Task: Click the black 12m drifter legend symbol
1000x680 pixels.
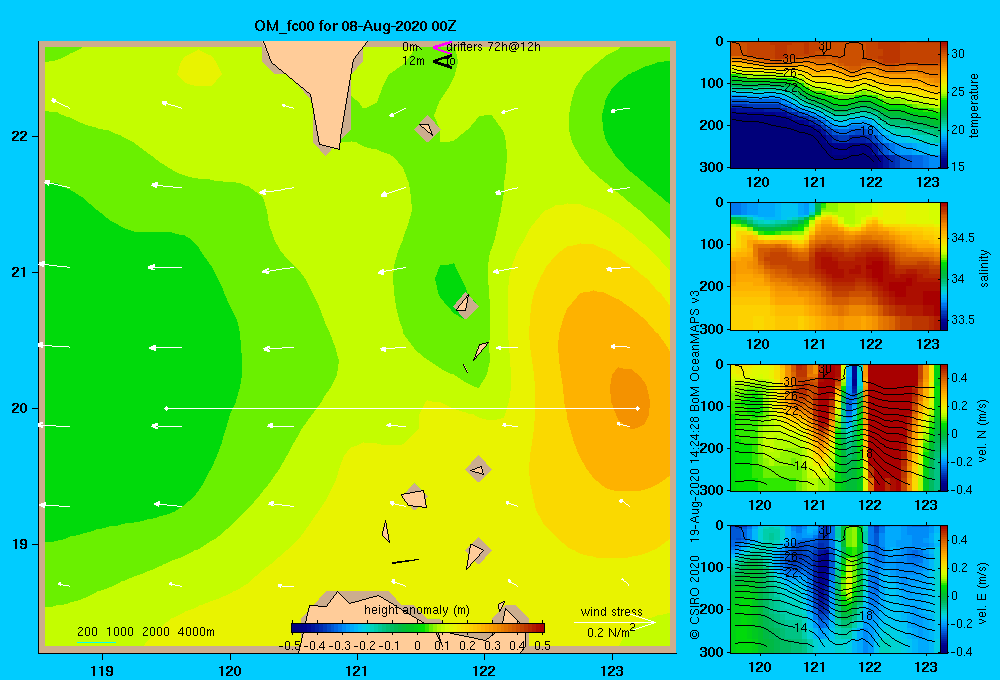Action: click(442, 61)
